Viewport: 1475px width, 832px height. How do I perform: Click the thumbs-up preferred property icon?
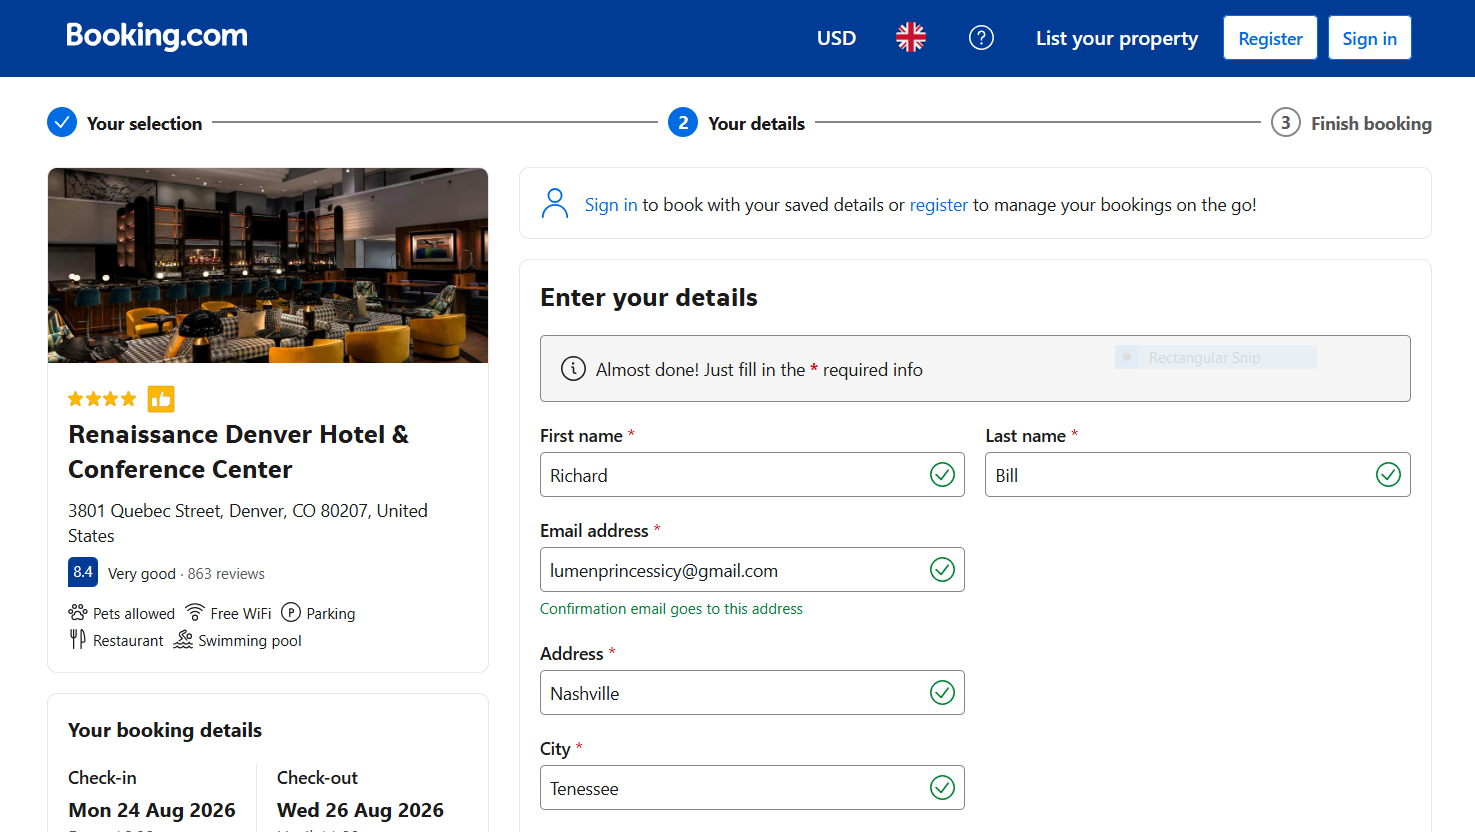click(x=161, y=399)
